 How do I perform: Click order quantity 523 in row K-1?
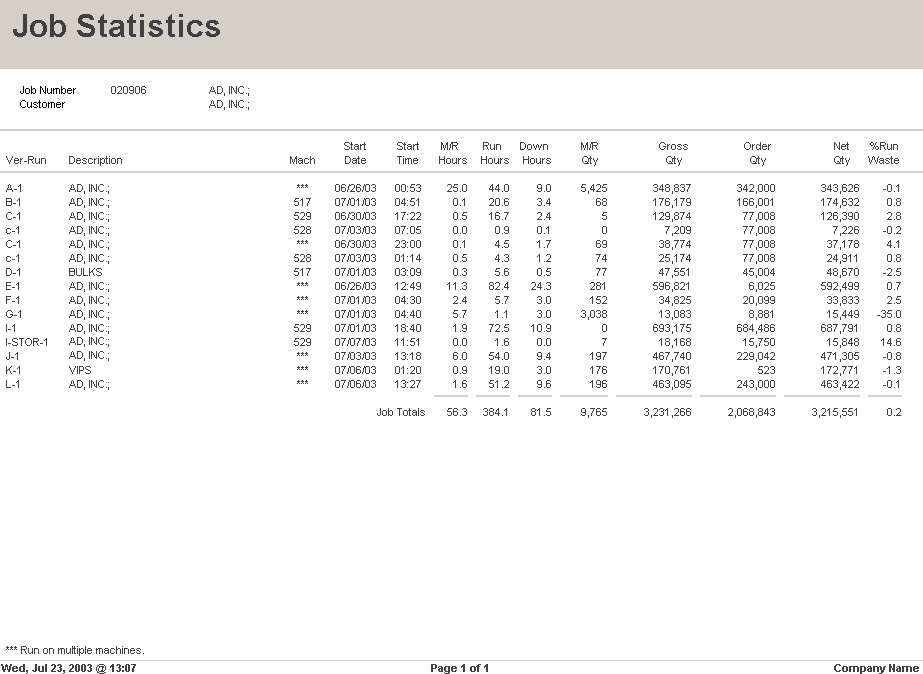[x=766, y=370]
